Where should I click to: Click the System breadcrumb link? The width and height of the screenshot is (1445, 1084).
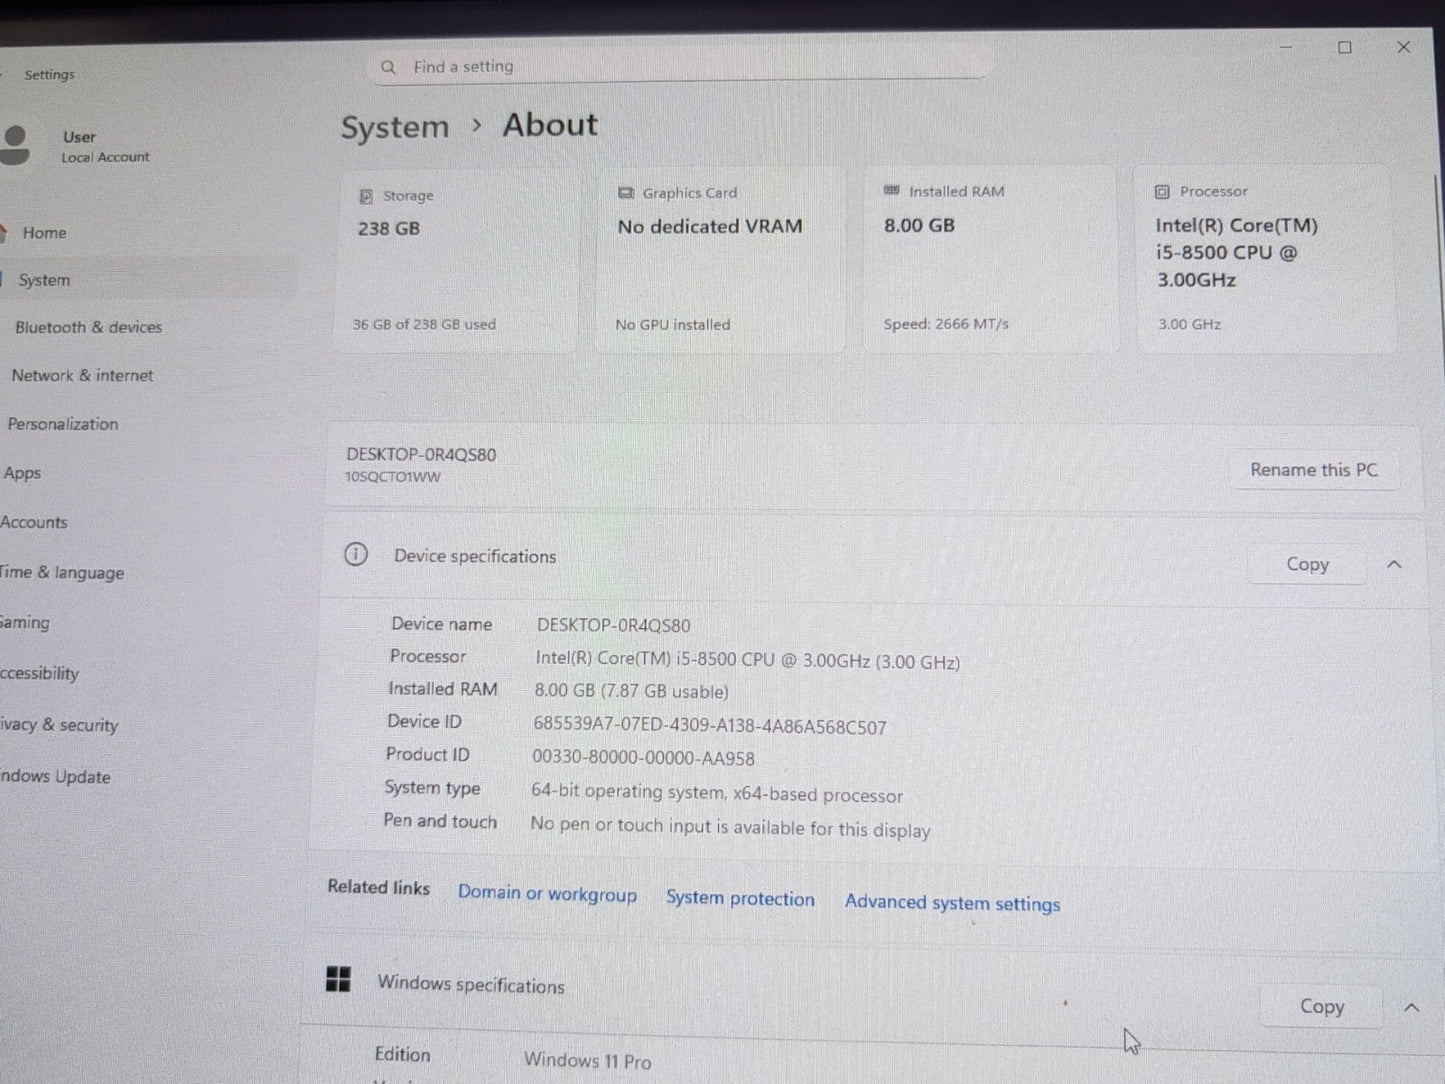395,127
